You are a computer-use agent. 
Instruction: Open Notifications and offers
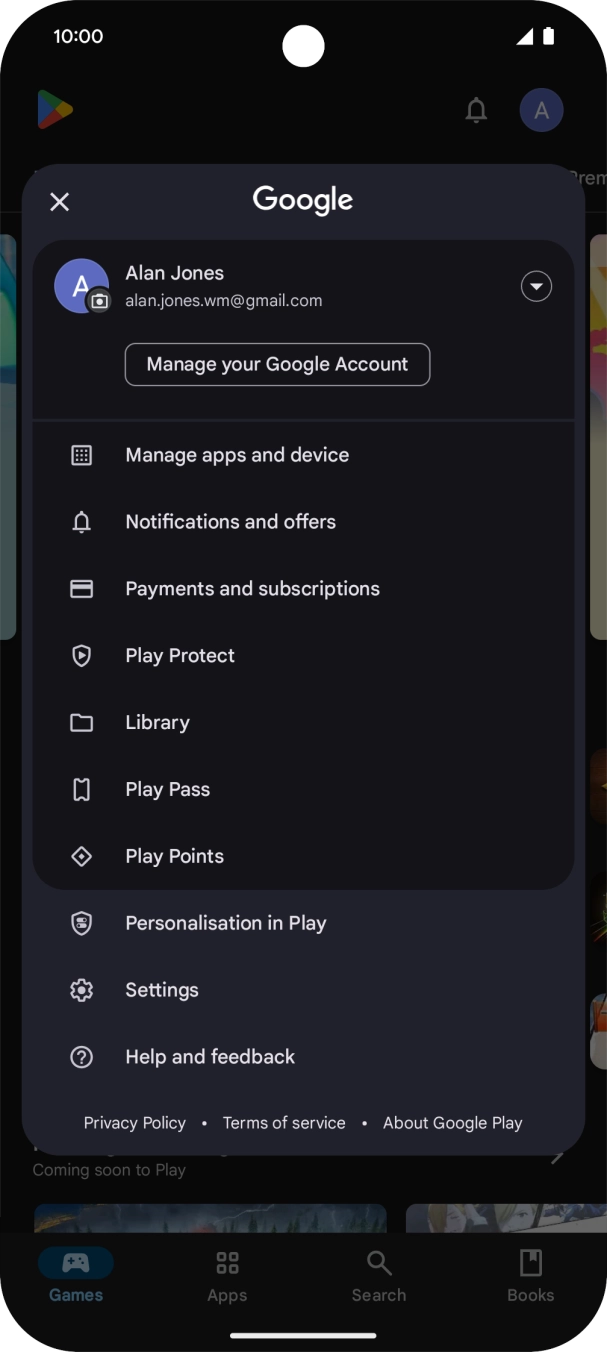[230, 521]
